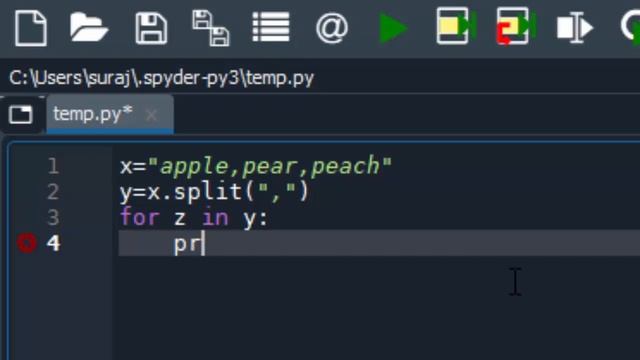The width and height of the screenshot is (640, 360).
Task: Open the browse tabs panel icon
Action: [x=20, y=114]
